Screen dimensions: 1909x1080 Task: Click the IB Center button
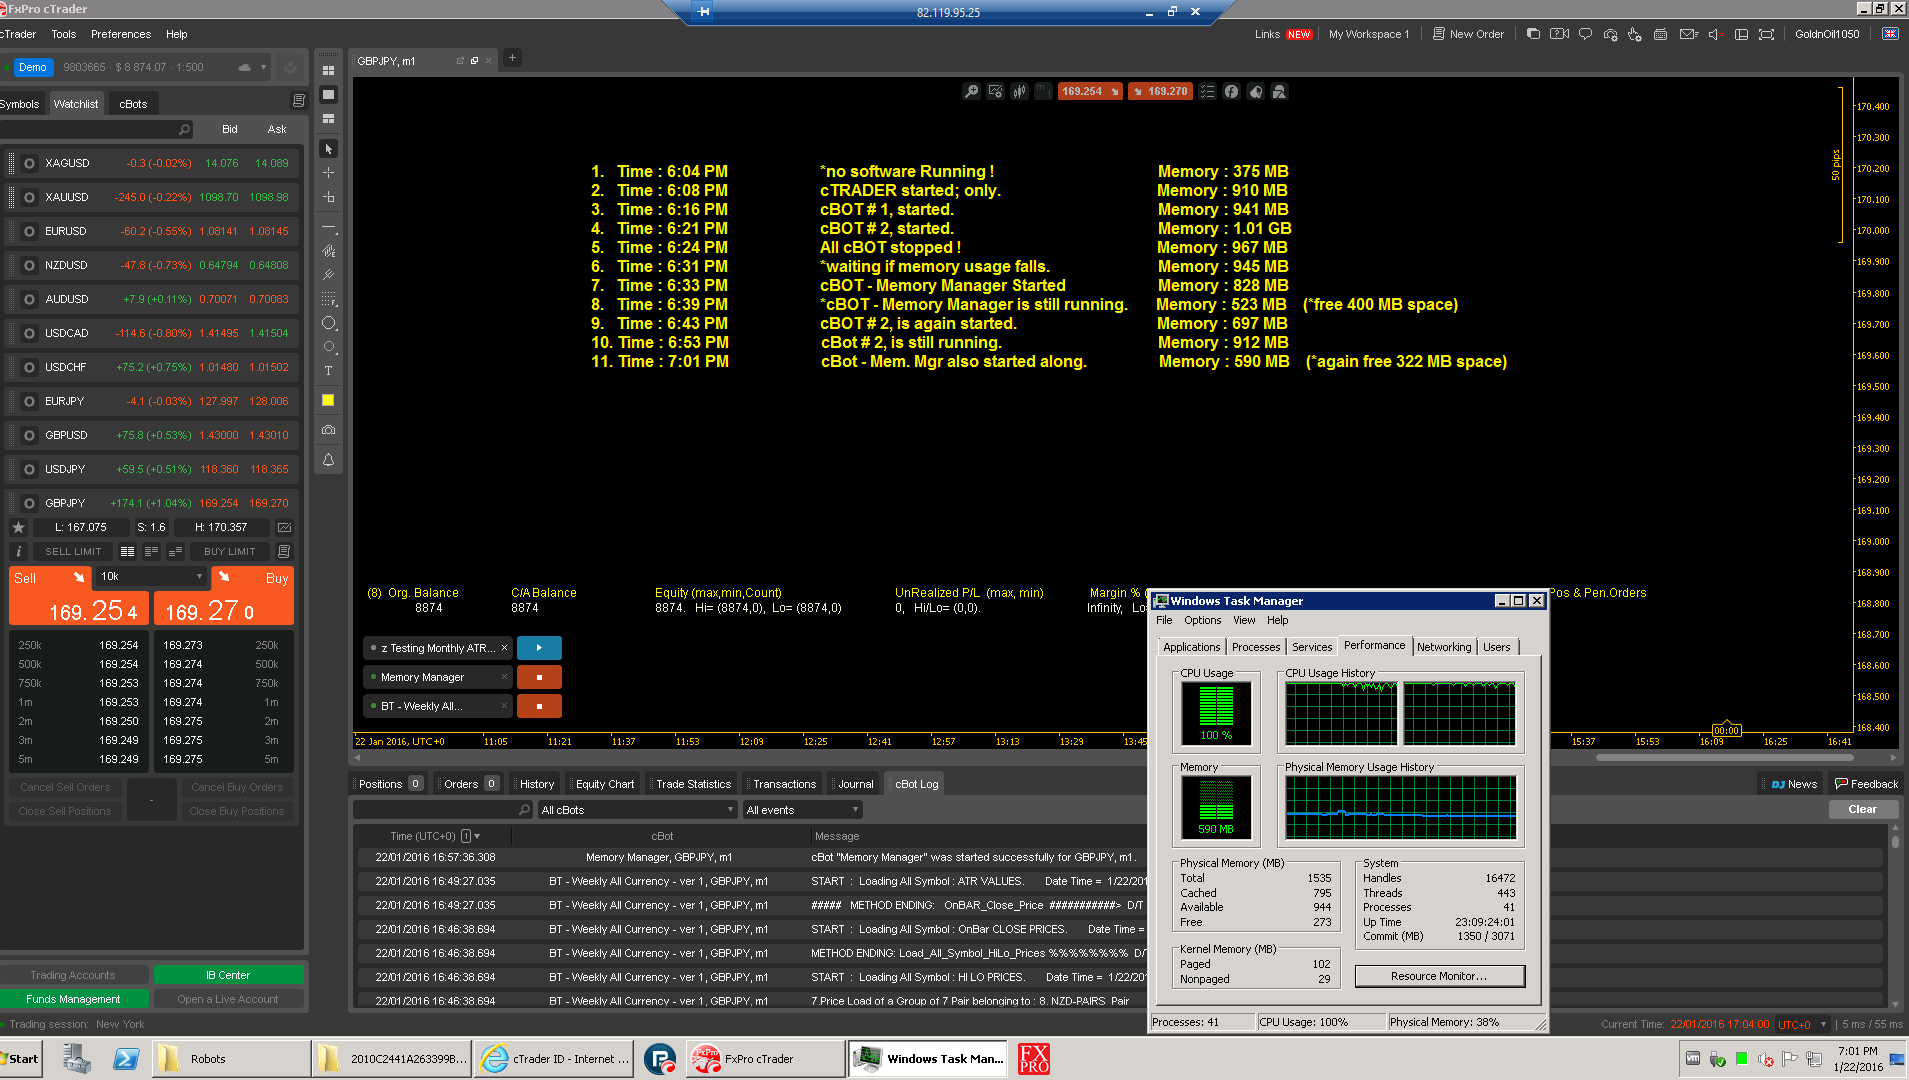click(228, 975)
